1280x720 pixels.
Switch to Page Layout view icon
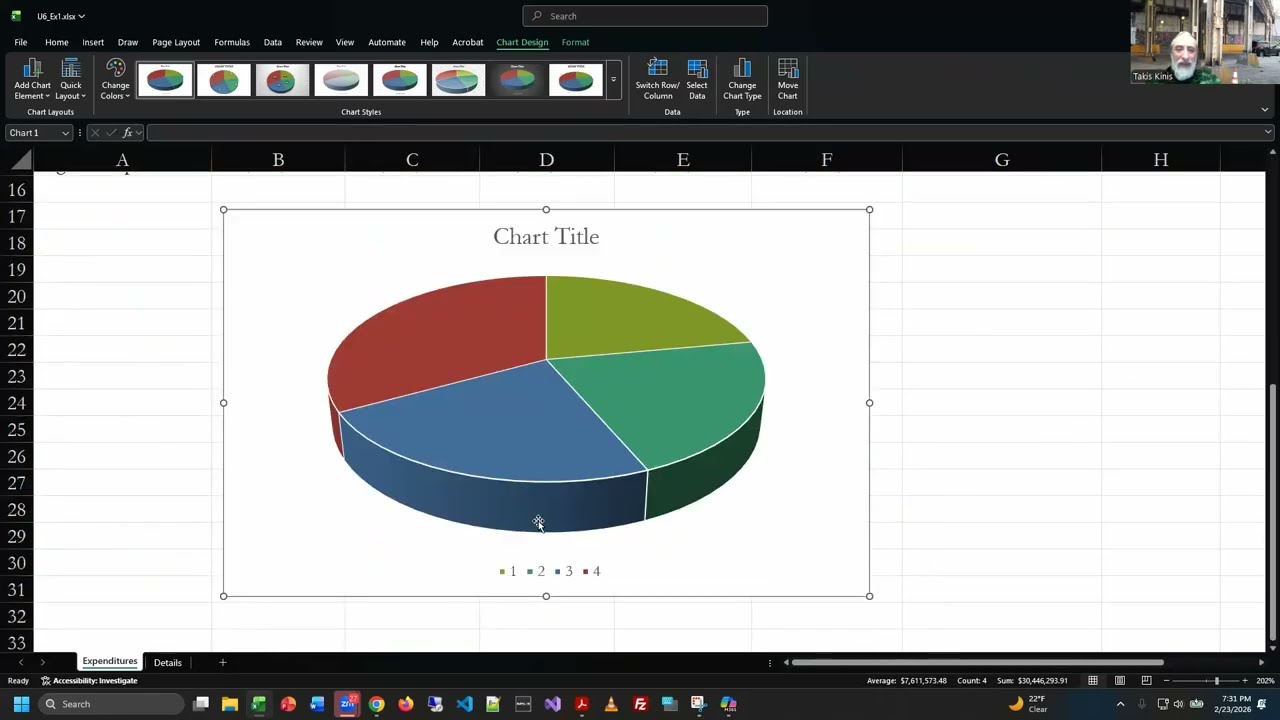1120,681
